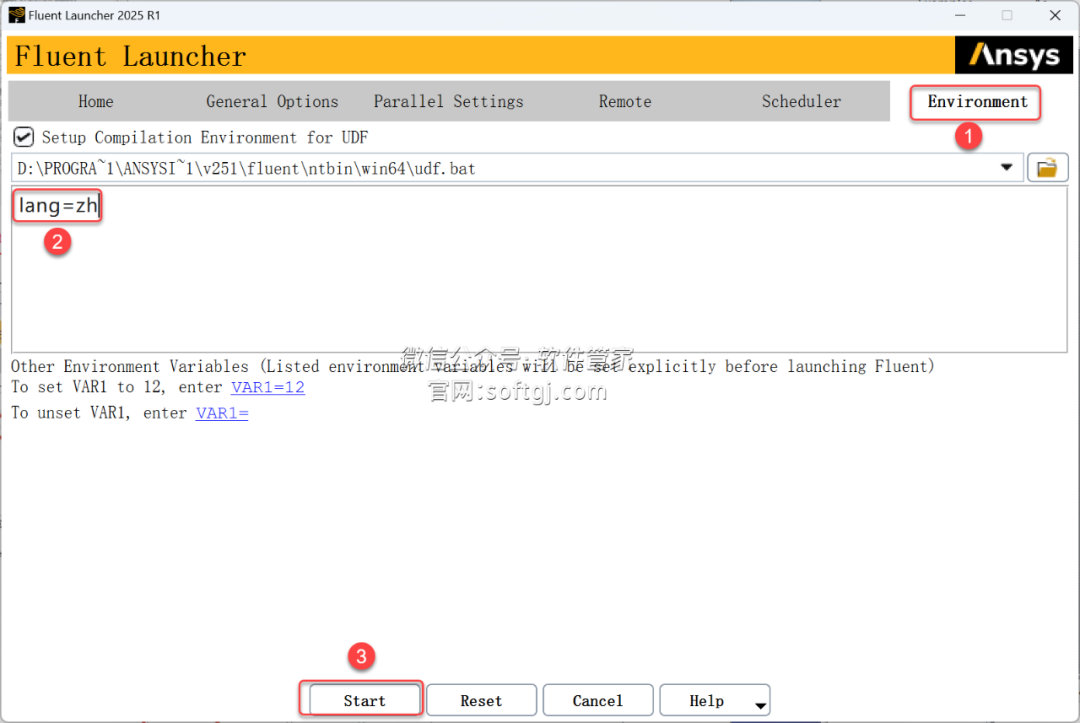Image resolution: width=1080 pixels, height=723 pixels.
Task: Click the 'To unset VAR1, enter' text
Action: (x=98, y=412)
